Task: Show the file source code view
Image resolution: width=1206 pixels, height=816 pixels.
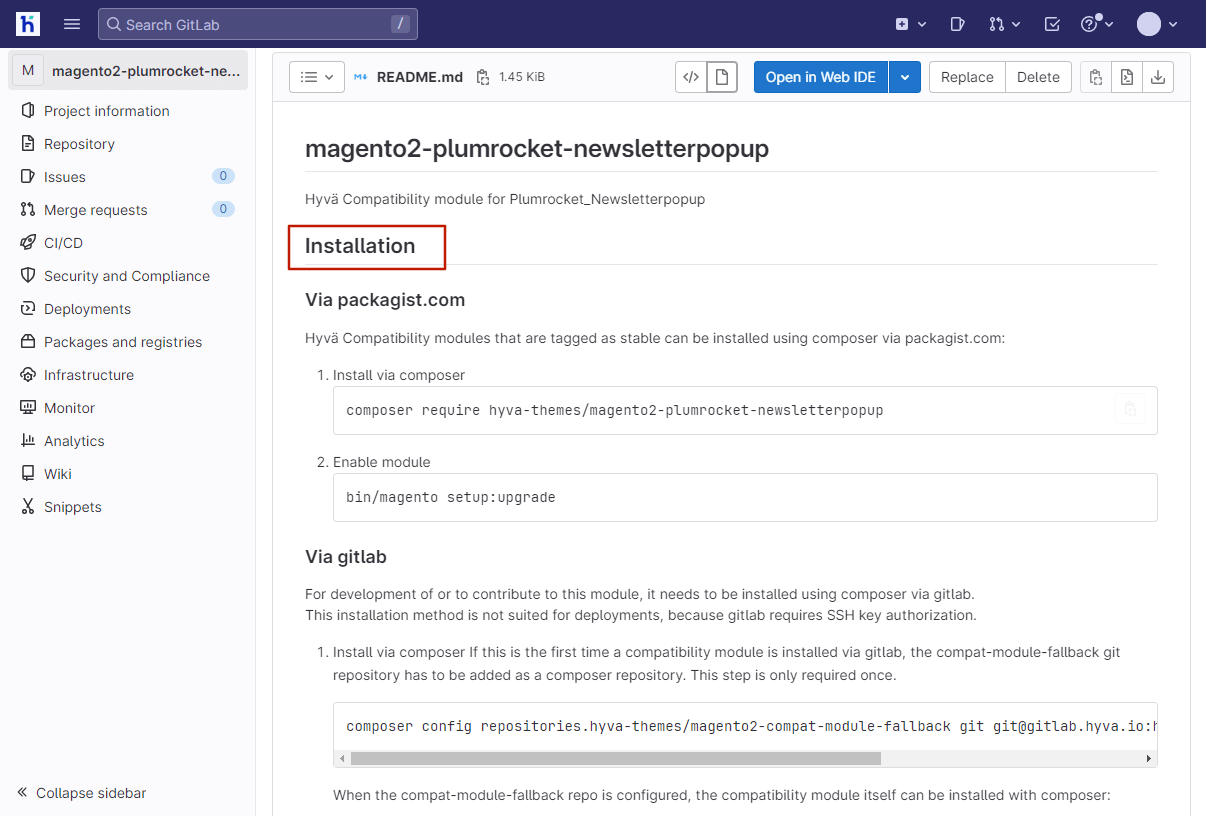Action: point(691,77)
